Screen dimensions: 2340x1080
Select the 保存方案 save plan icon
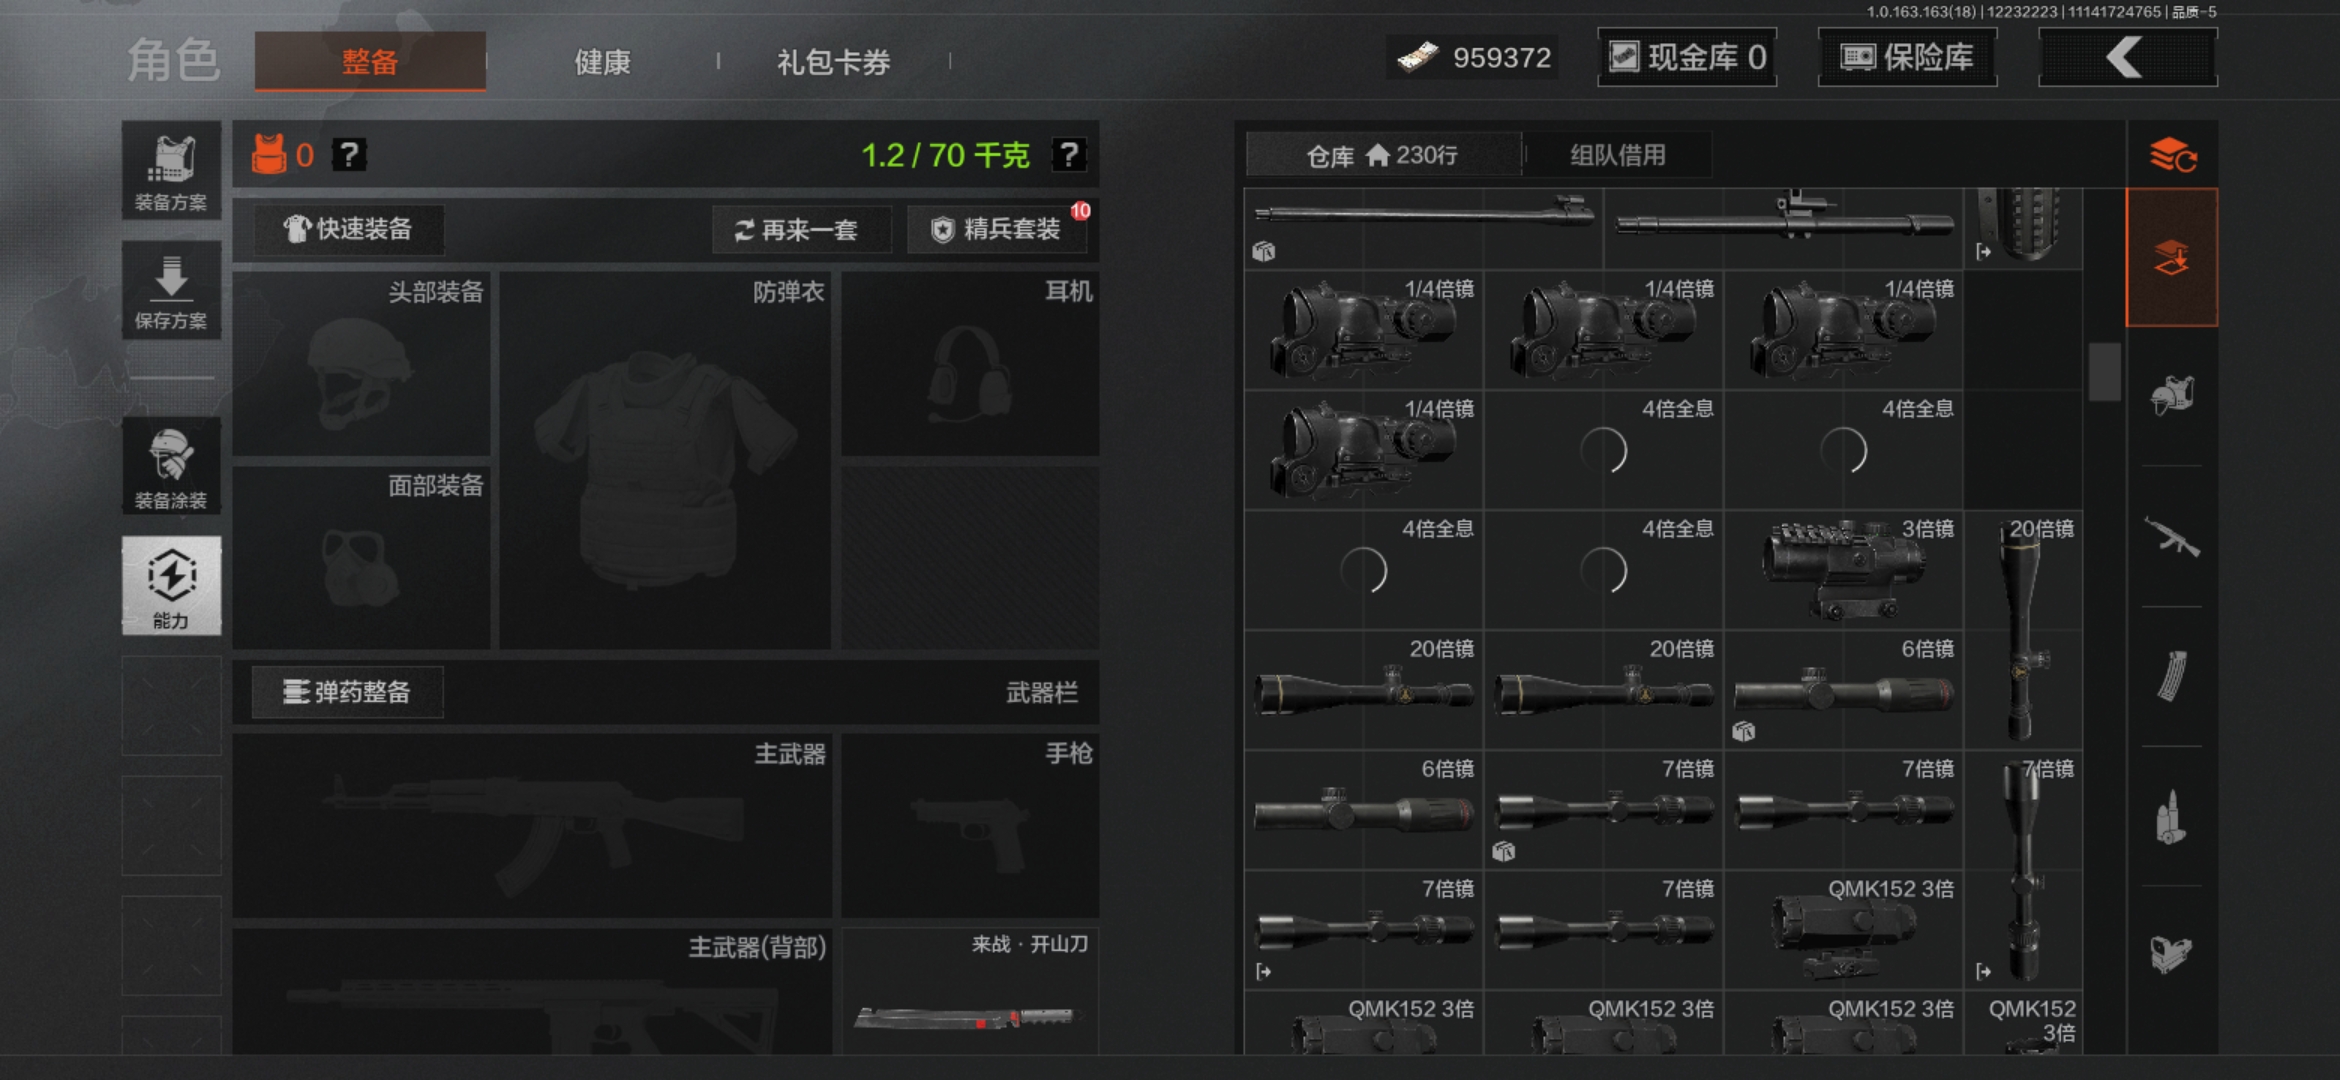[x=171, y=290]
